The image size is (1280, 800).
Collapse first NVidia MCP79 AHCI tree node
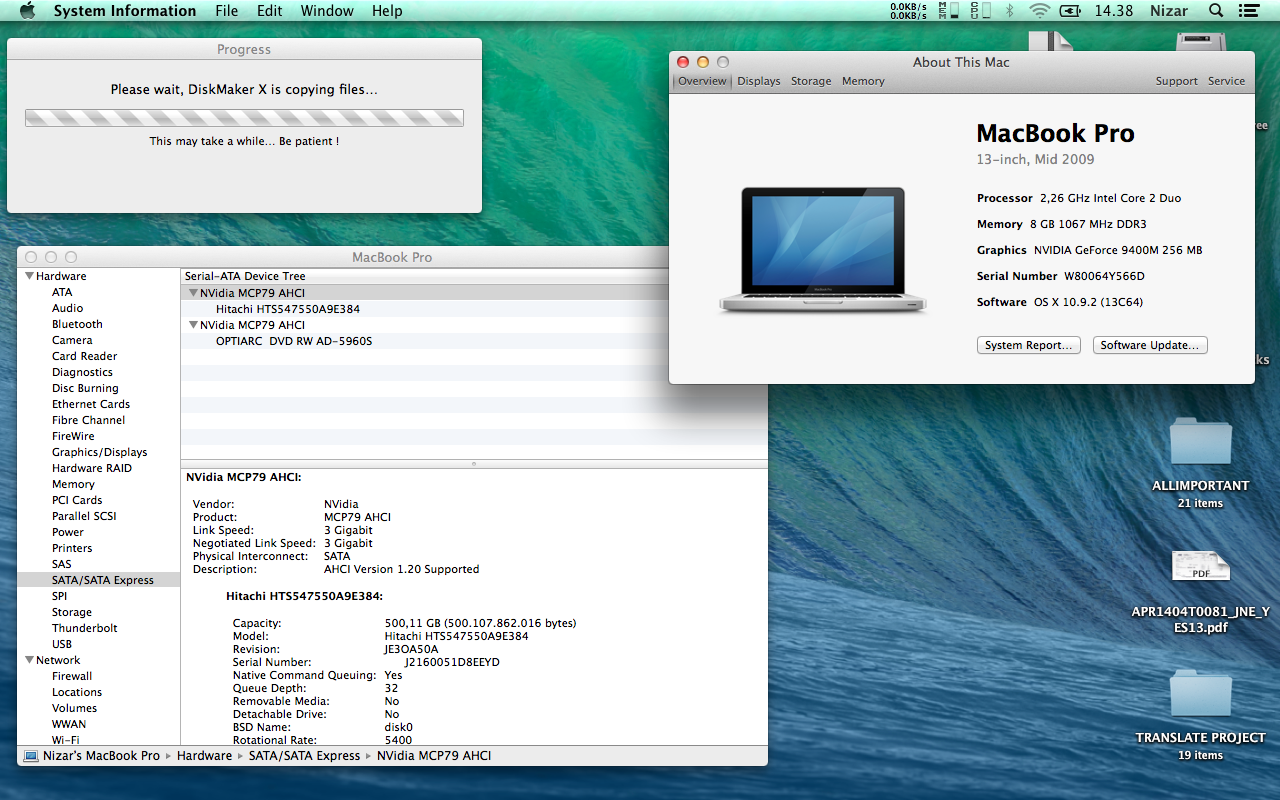pos(193,293)
